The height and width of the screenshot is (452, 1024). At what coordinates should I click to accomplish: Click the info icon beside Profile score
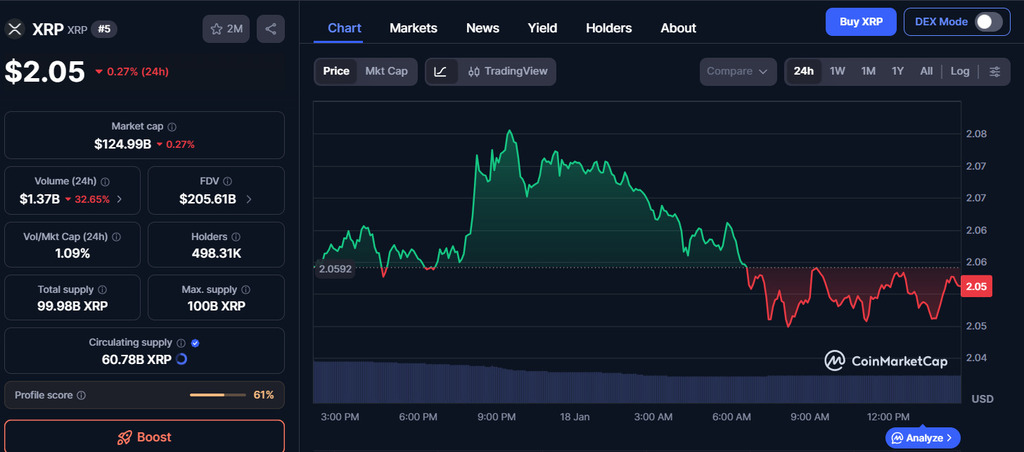click(x=82, y=395)
